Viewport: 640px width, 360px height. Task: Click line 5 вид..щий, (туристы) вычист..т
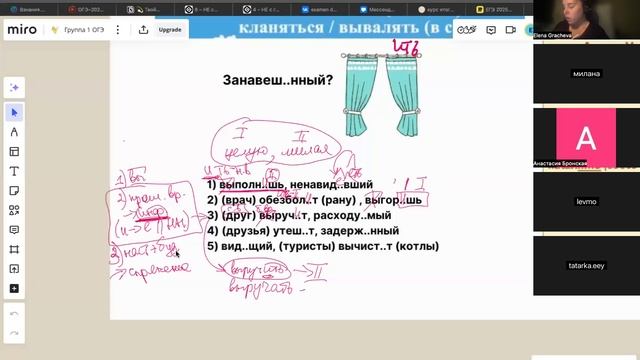323,246
